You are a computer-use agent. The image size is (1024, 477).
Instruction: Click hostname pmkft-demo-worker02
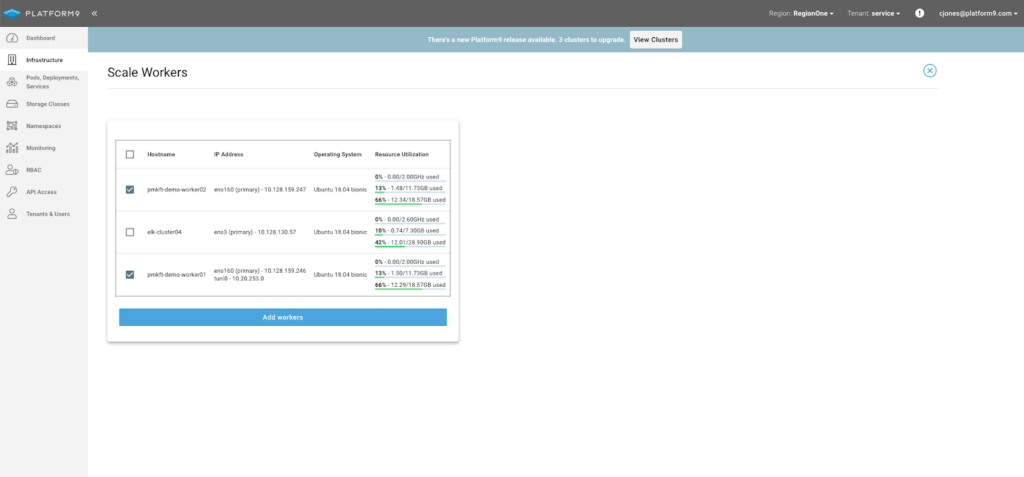pyautogui.click(x=176, y=189)
